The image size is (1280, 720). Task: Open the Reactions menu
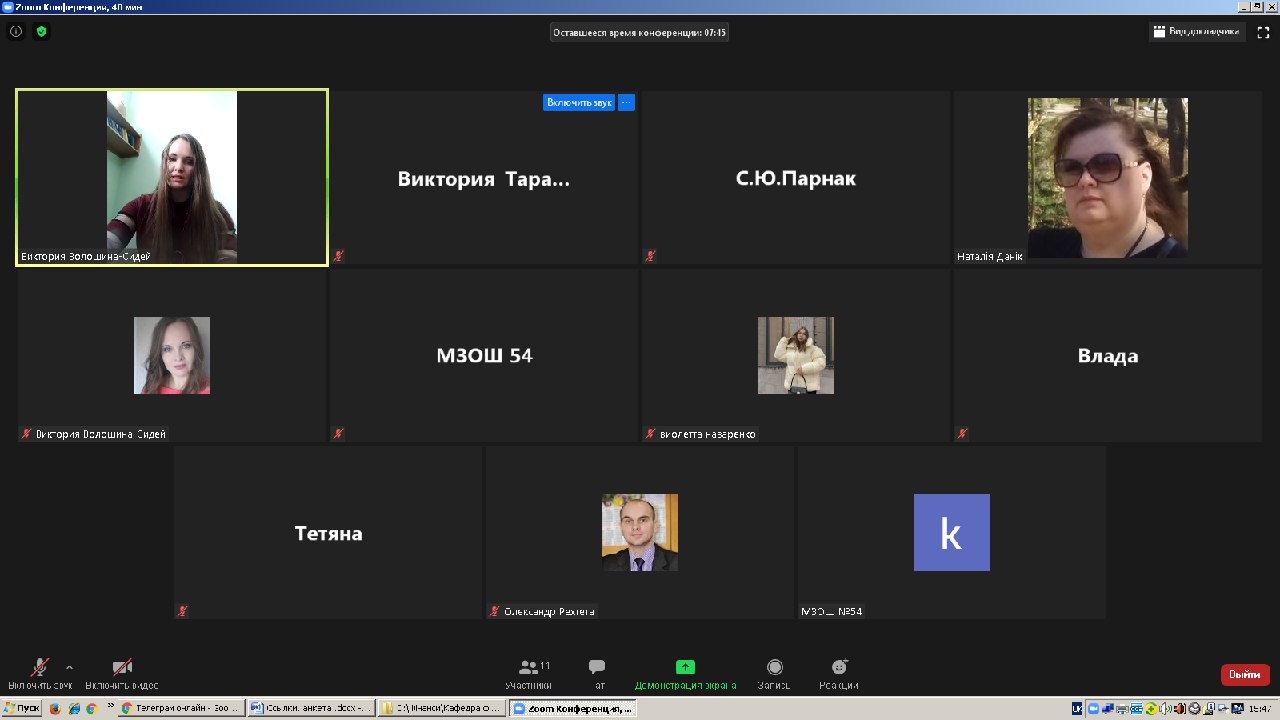click(x=840, y=674)
